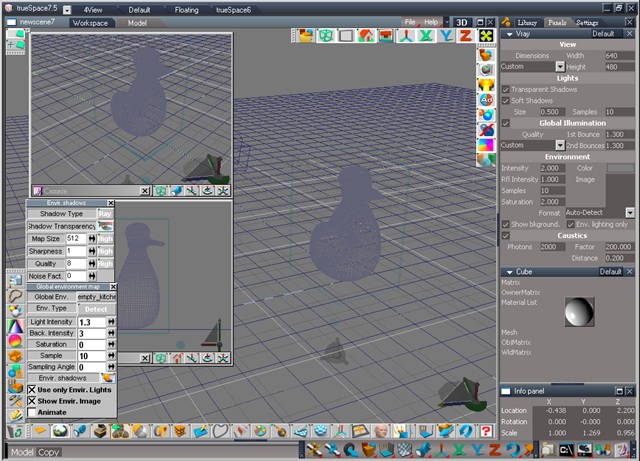Open the File menu
Image resolution: width=640 pixels, height=461 pixels.
410,21
